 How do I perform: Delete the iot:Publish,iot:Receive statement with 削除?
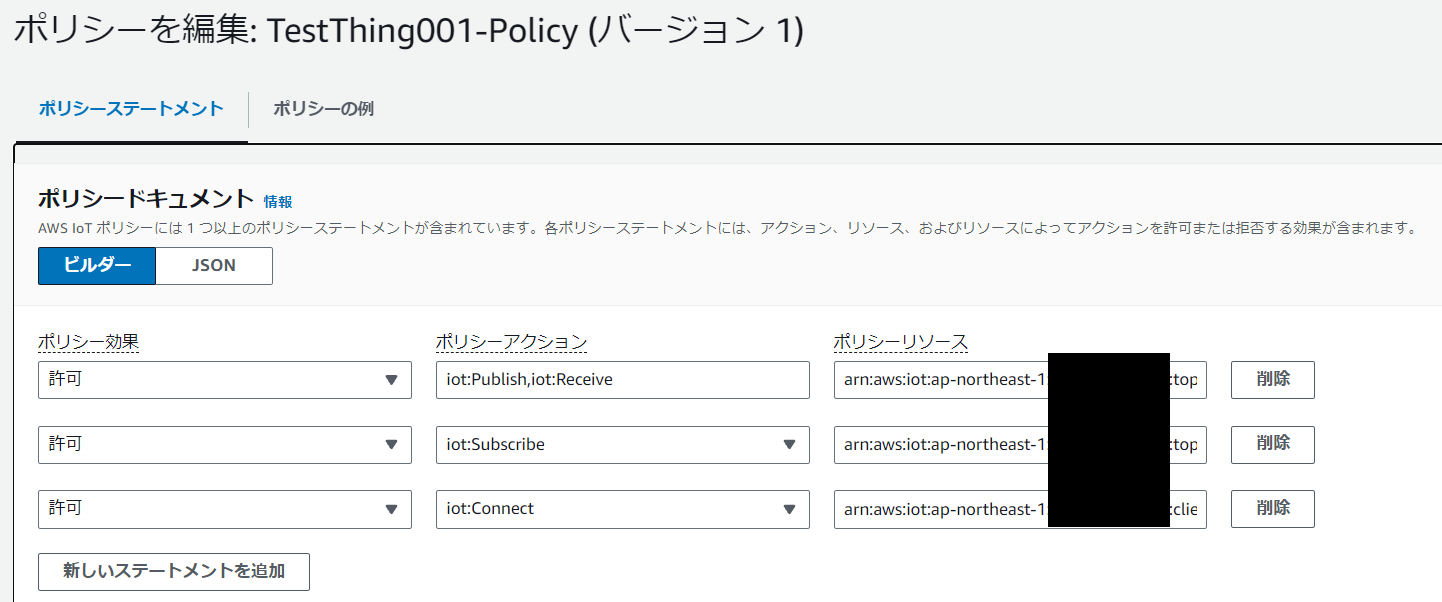(x=1272, y=380)
